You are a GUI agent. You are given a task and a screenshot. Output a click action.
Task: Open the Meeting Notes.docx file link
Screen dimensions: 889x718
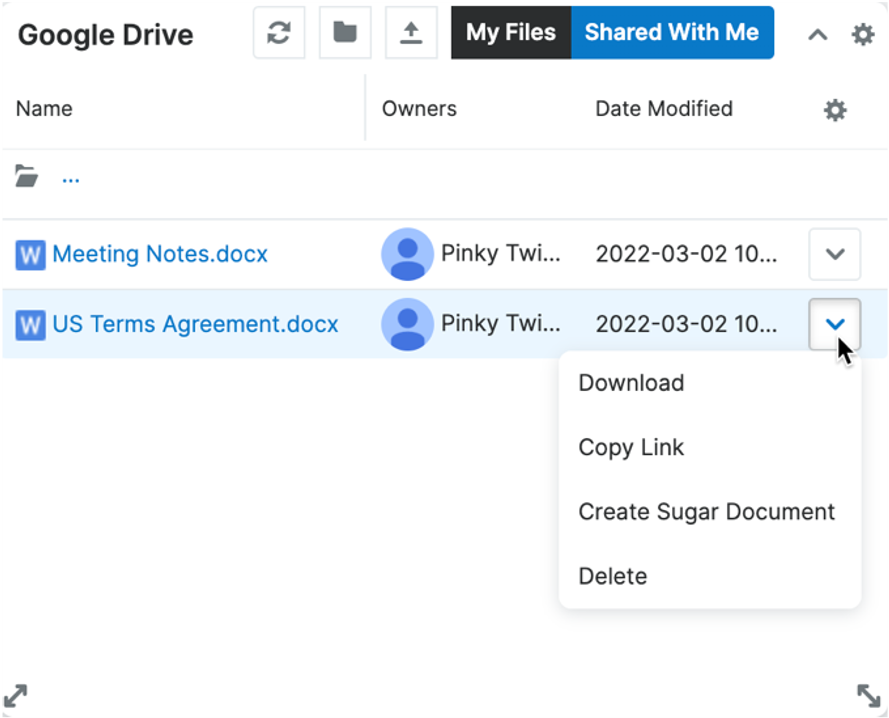(x=160, y=254)
